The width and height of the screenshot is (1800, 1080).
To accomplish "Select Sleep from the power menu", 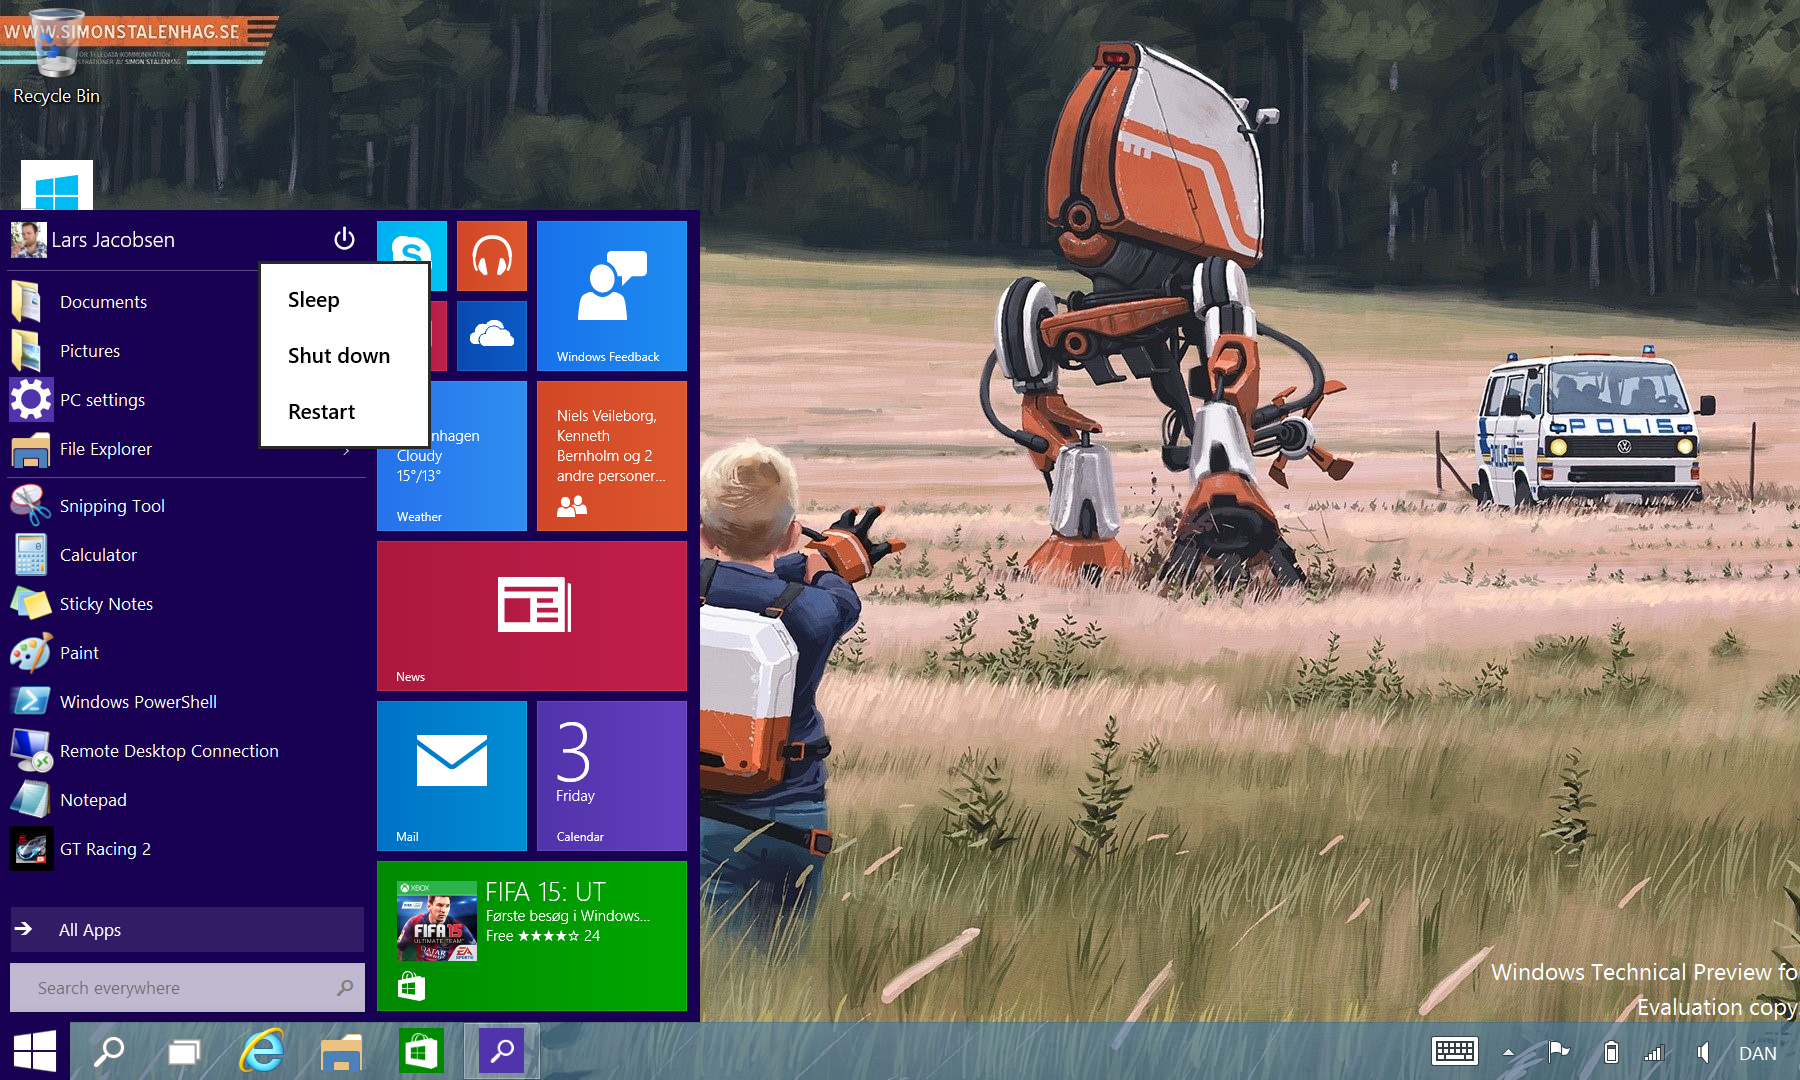I will [x=314, y=300].
